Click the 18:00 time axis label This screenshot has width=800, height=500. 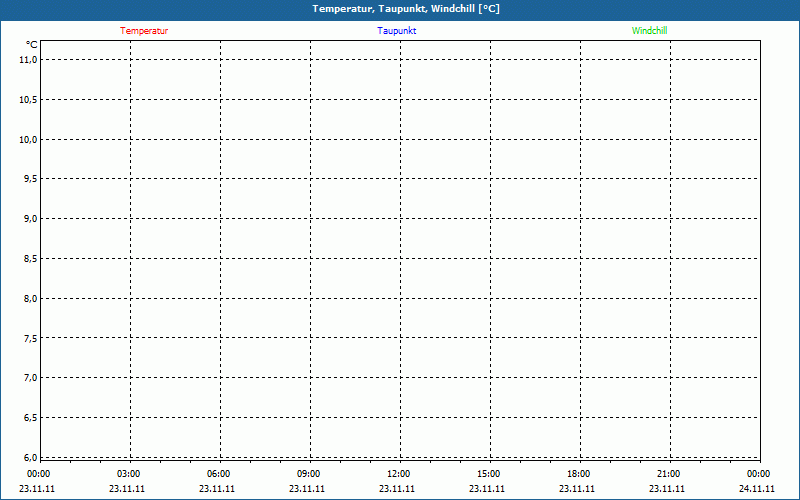point(579,474)
